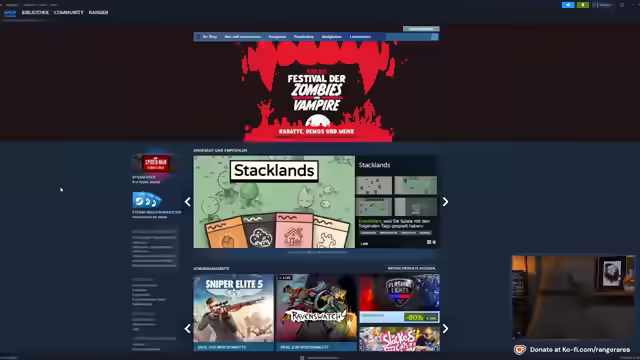View the third Stacklands screenshot thumbnail
640x360 pixels.
point(374,207)
